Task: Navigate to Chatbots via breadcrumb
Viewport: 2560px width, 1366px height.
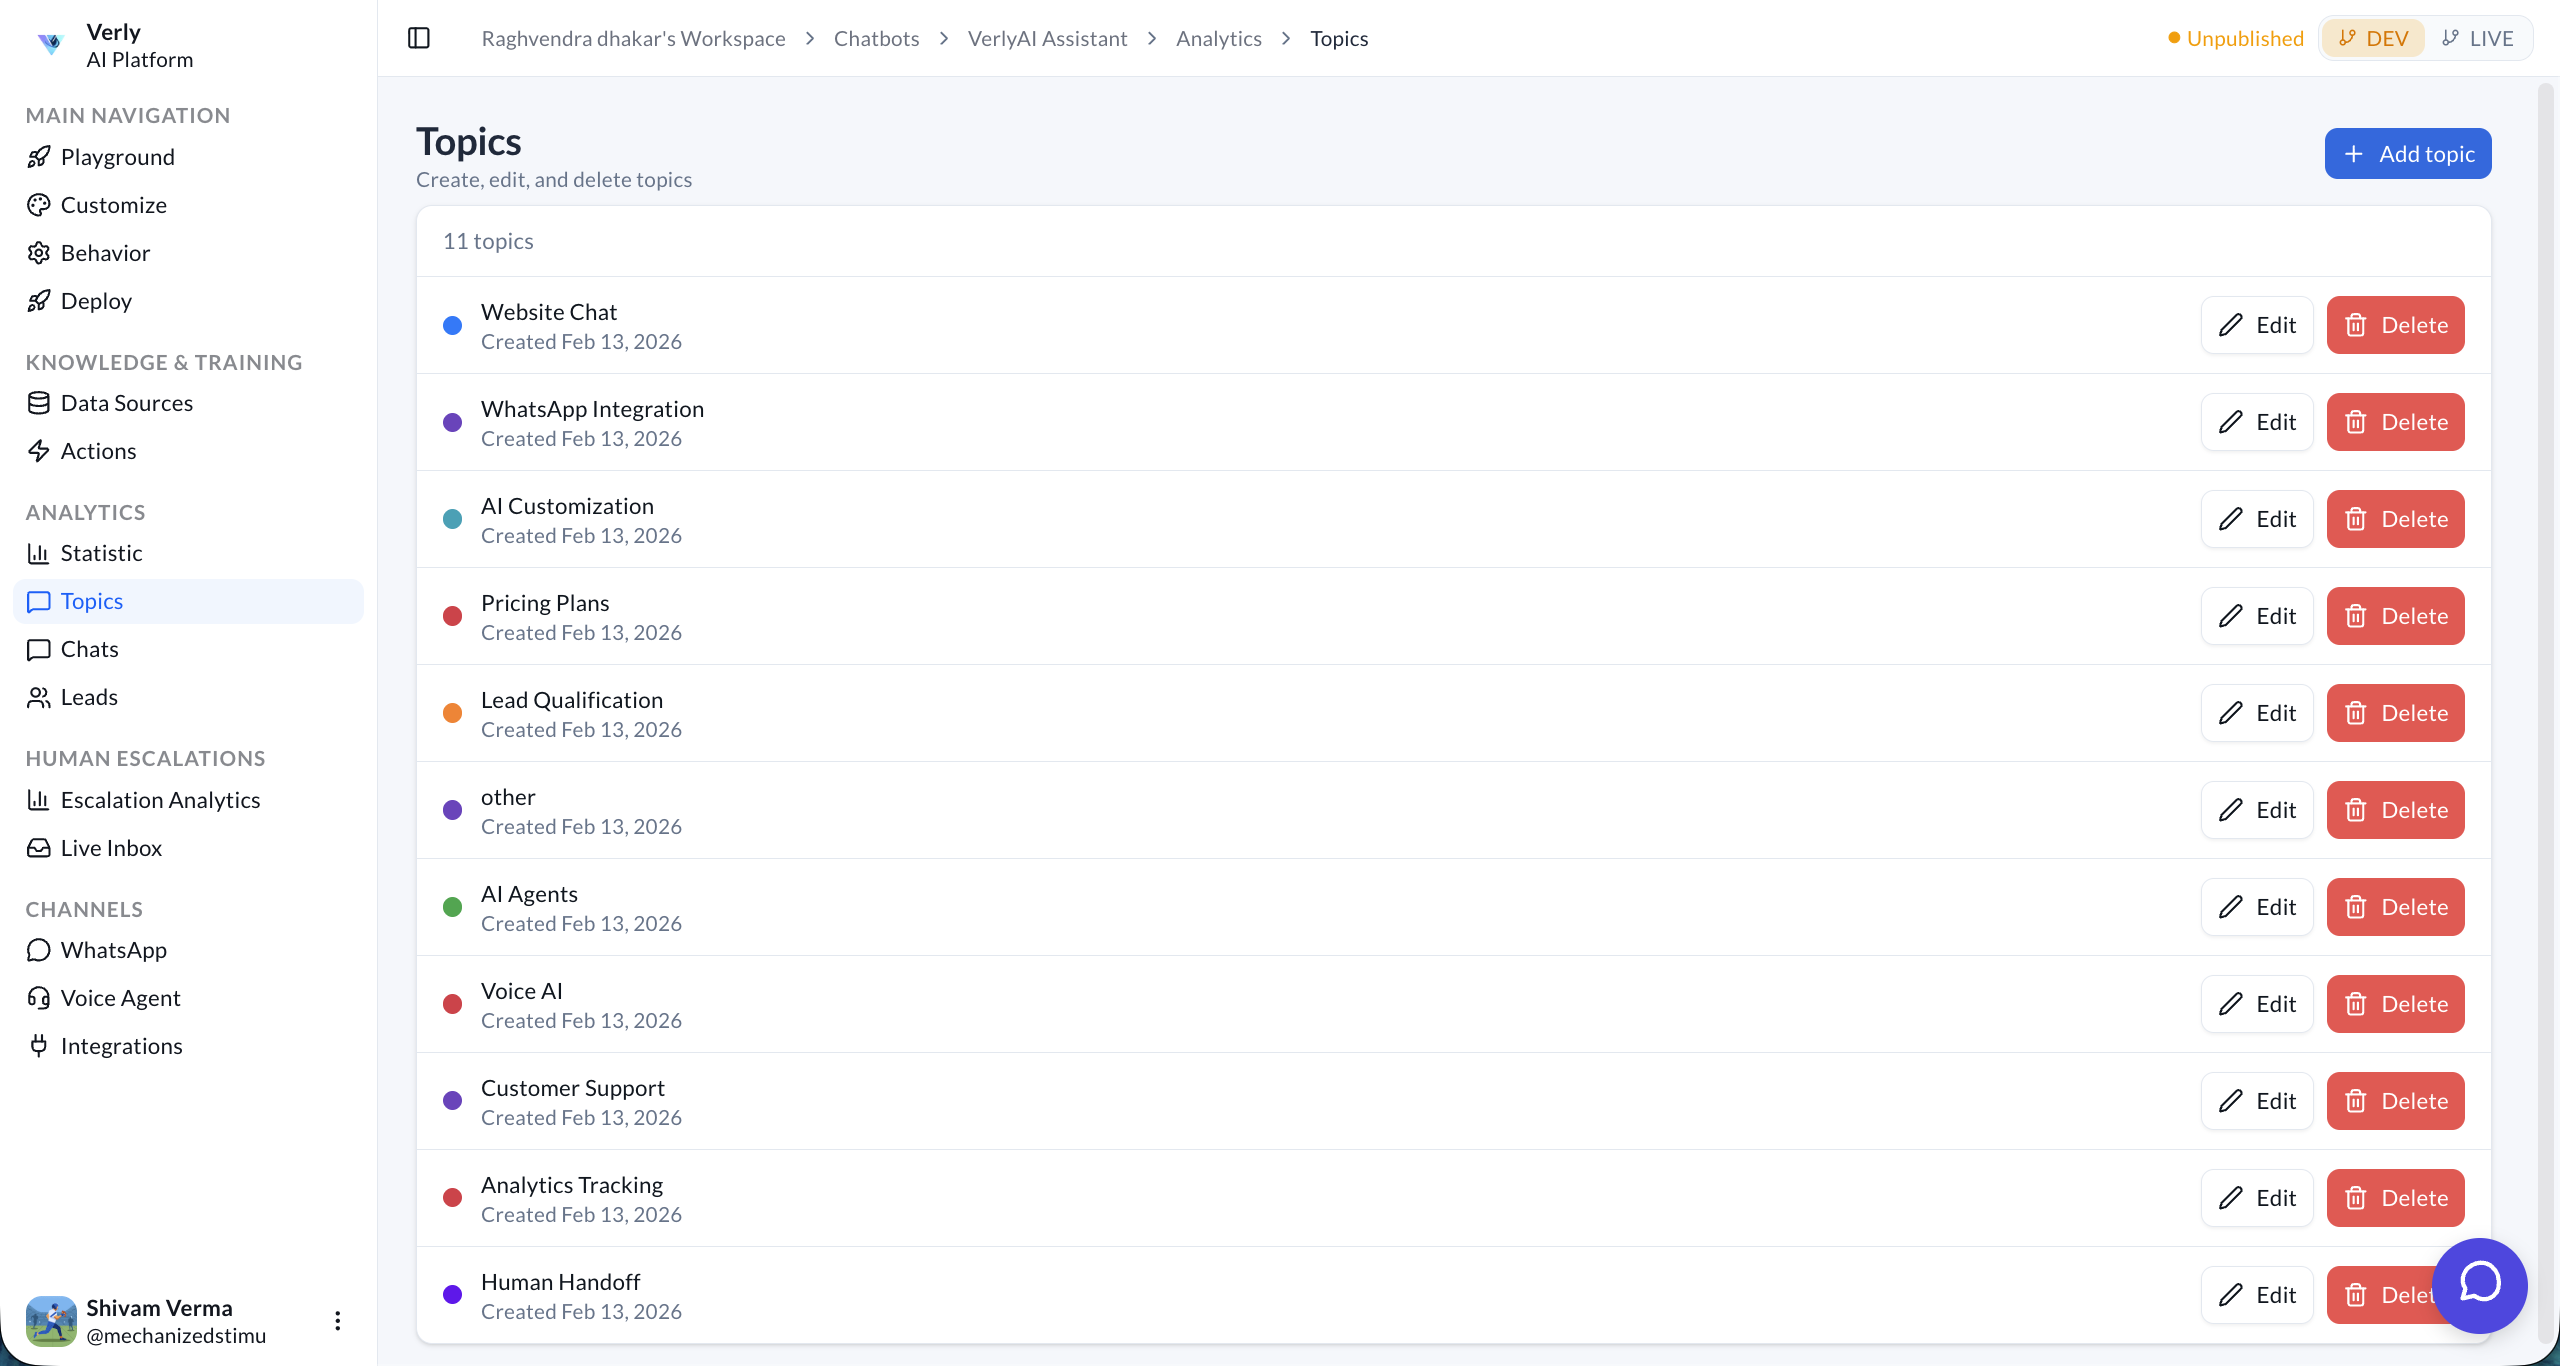Action: 876,37
